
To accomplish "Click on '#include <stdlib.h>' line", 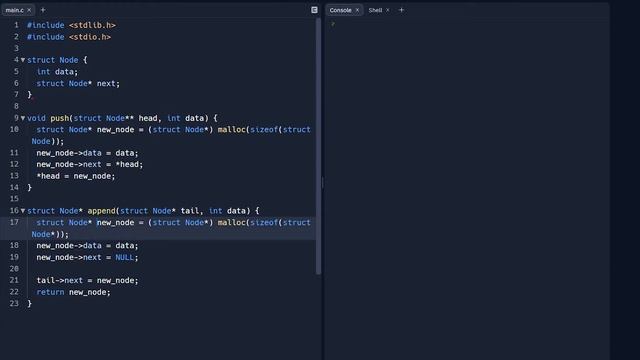I will coord(71,25).
